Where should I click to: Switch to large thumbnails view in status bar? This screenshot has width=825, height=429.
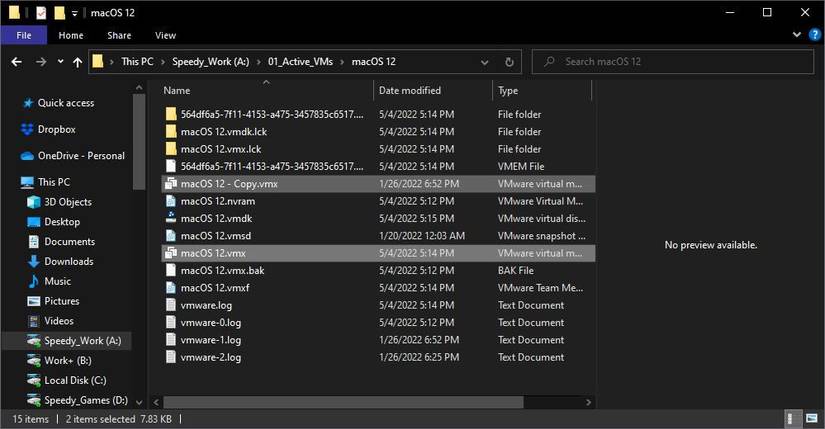click(811, 418)
